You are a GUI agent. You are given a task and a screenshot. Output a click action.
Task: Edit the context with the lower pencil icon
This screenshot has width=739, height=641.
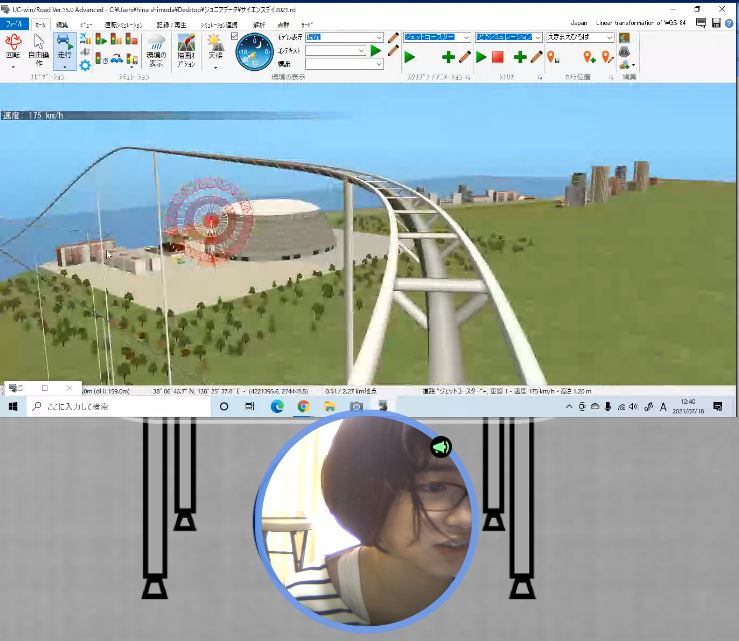[x=394, y=50]
